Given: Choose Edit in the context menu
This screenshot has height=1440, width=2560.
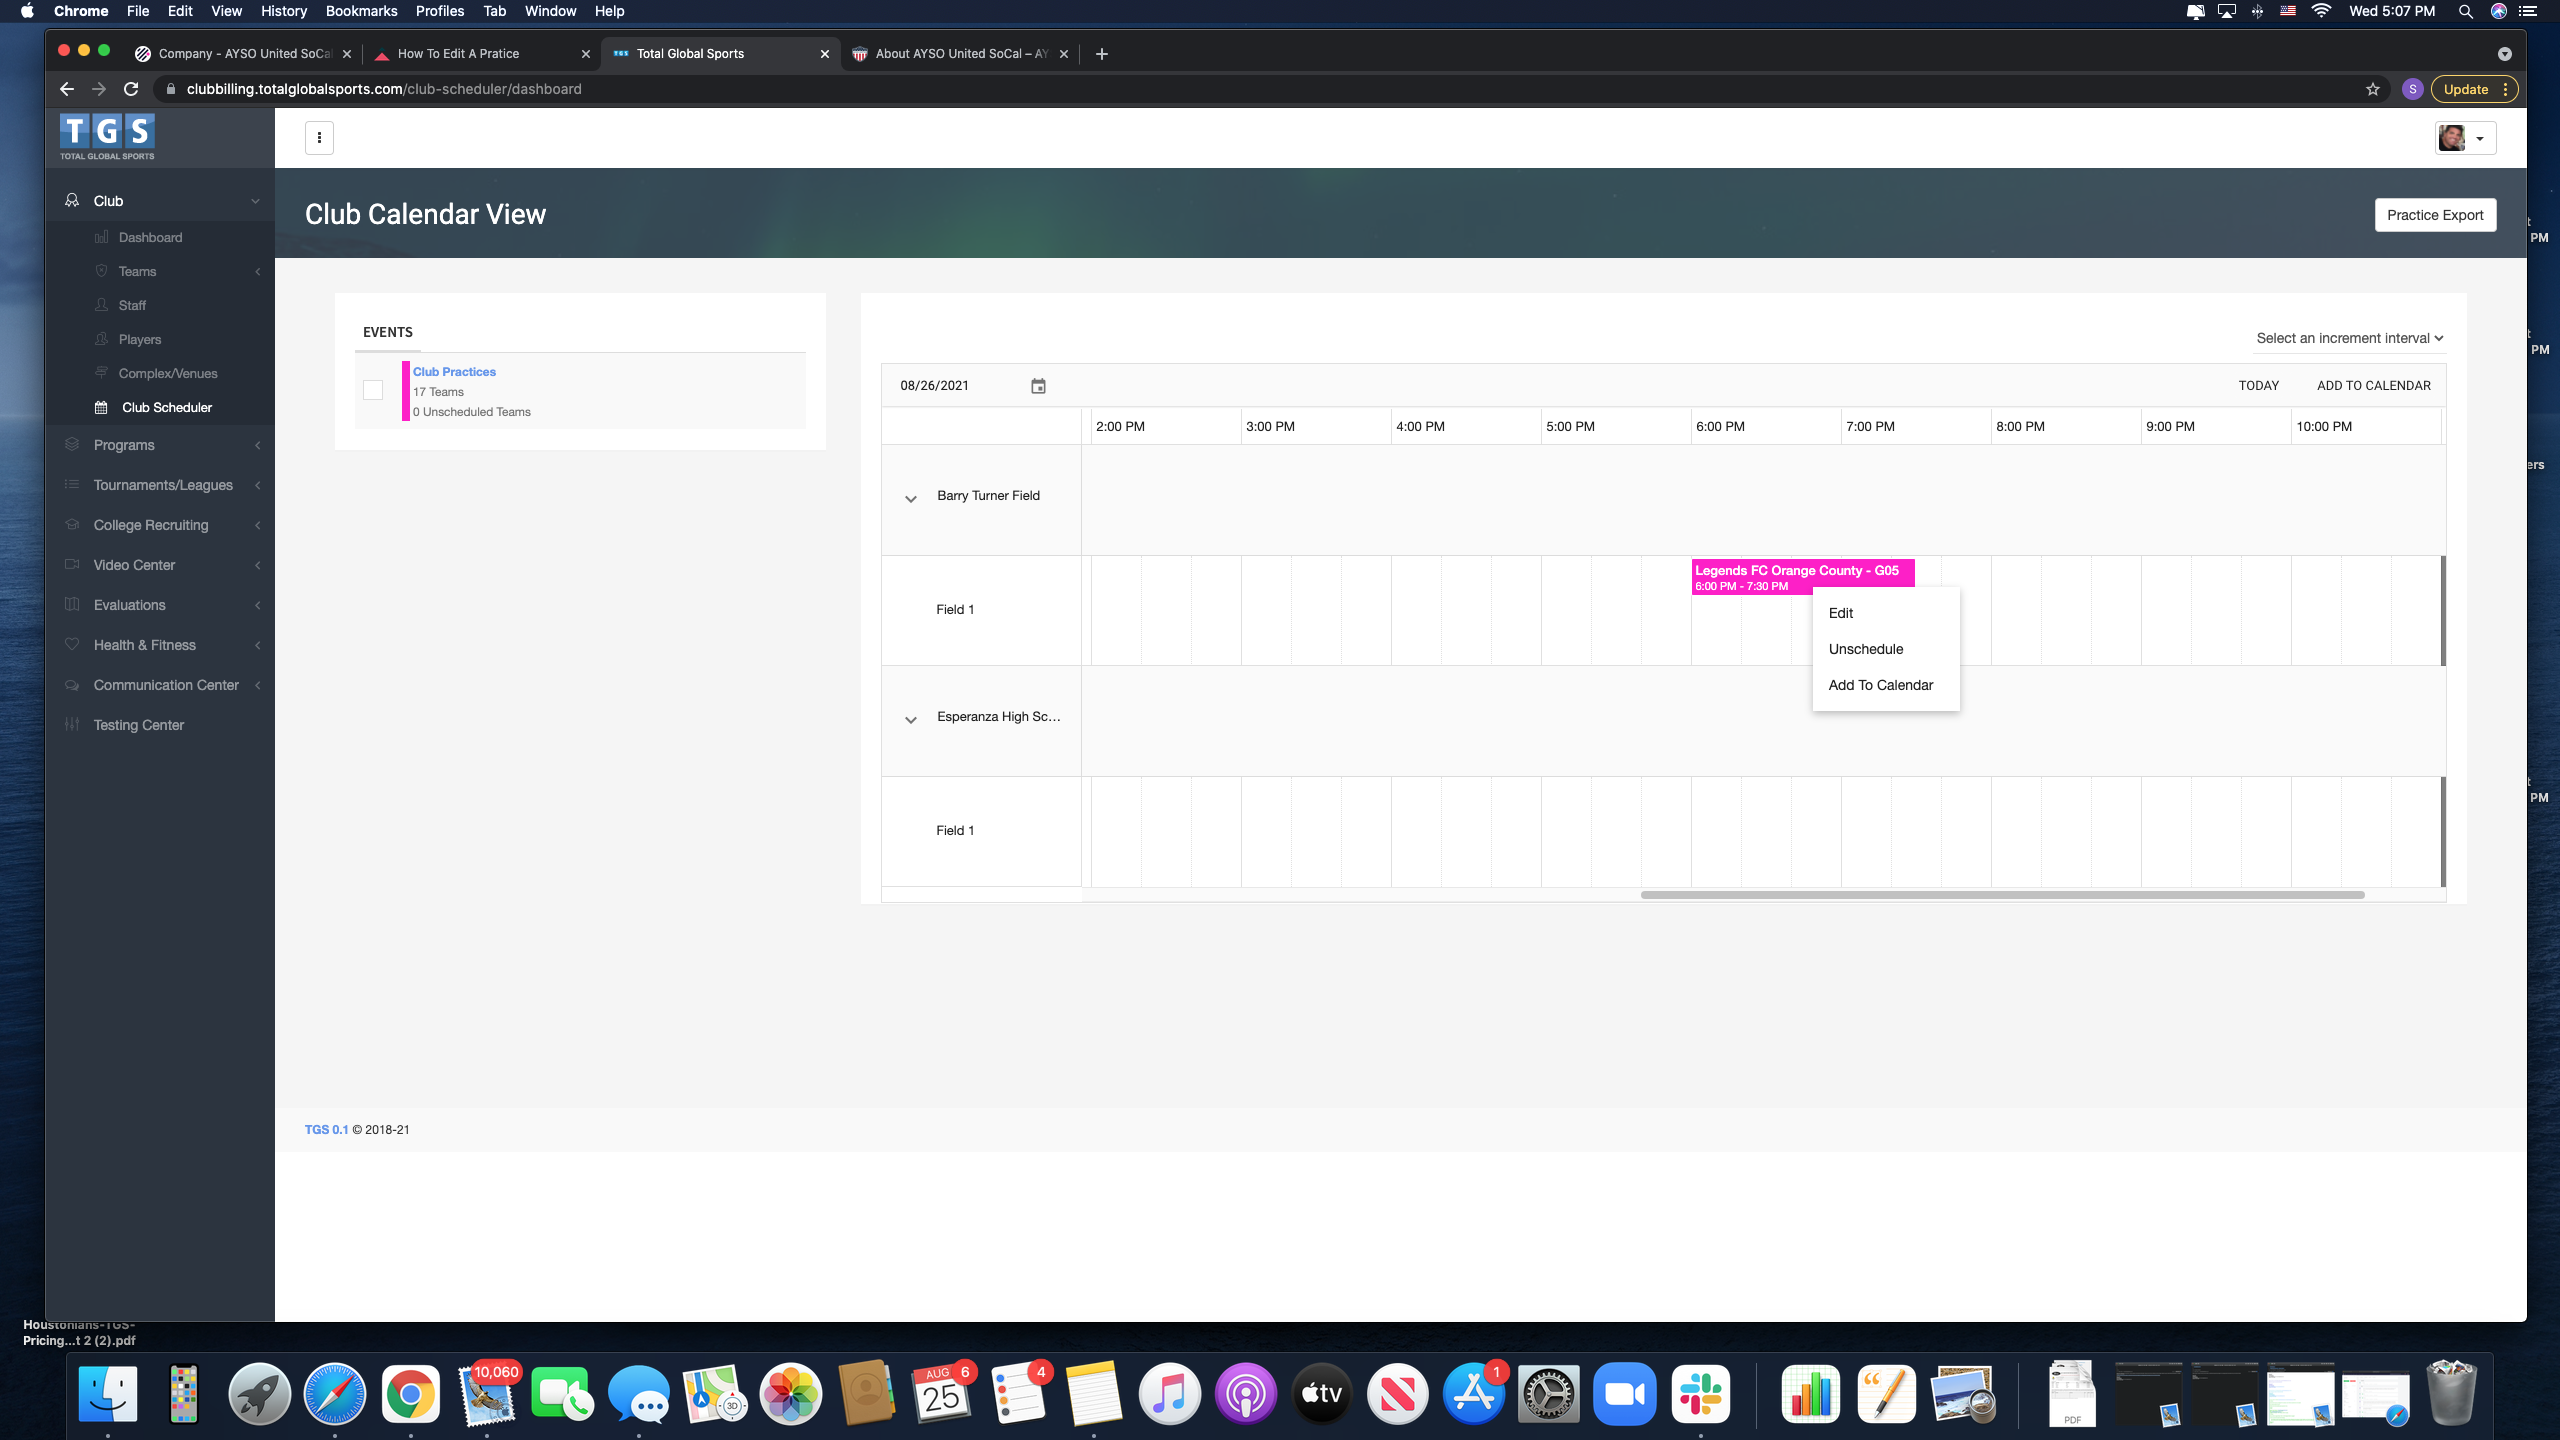Looking at the screenshot, I should pos(1885,613).
